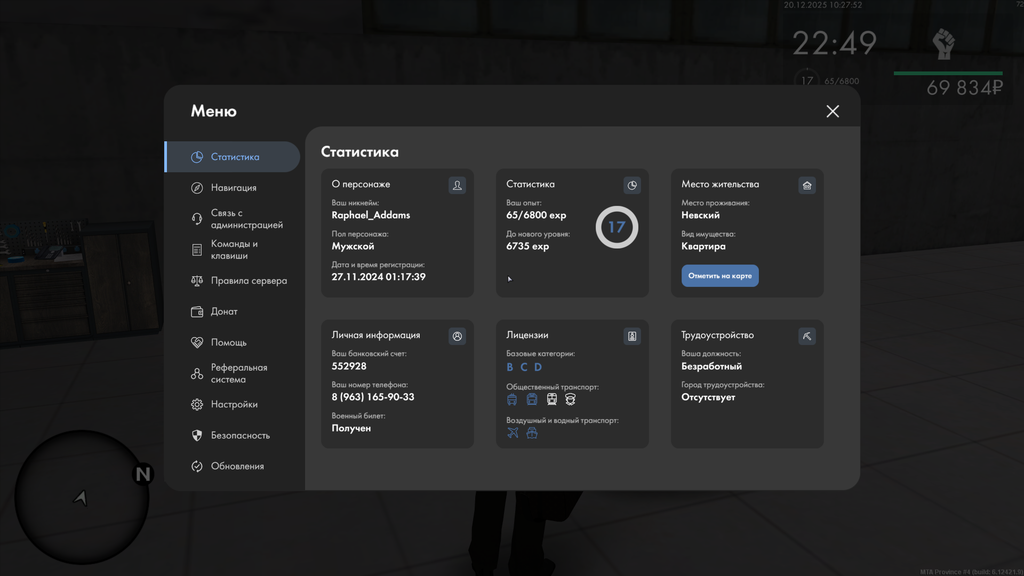Click the scales icon for Правила сервера
This screenshot has width=1024, height=576.
197,281
